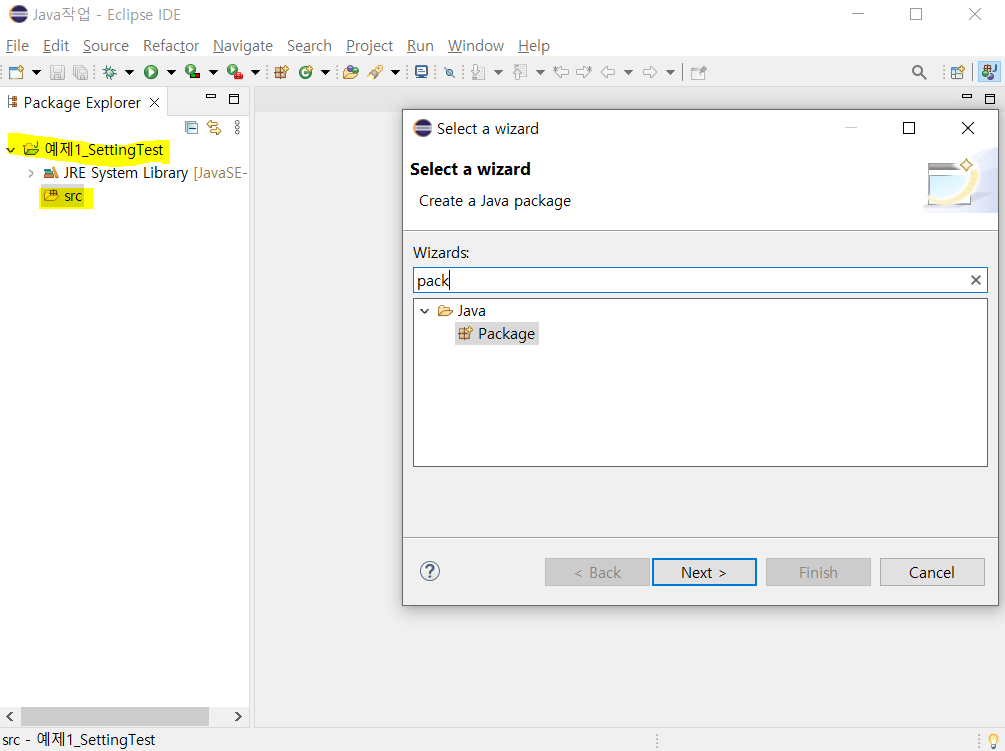Open the External Tools dropdown arrow
Viewport: 1005px width, 751px height.
tap(255, 72)
